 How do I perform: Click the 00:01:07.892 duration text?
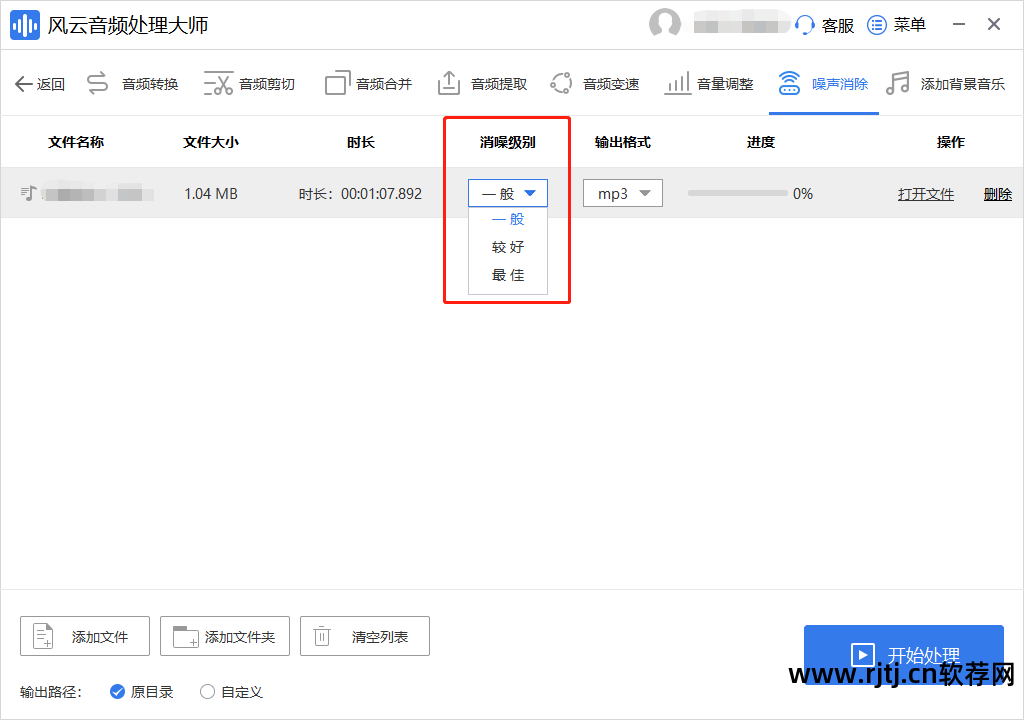381,194
